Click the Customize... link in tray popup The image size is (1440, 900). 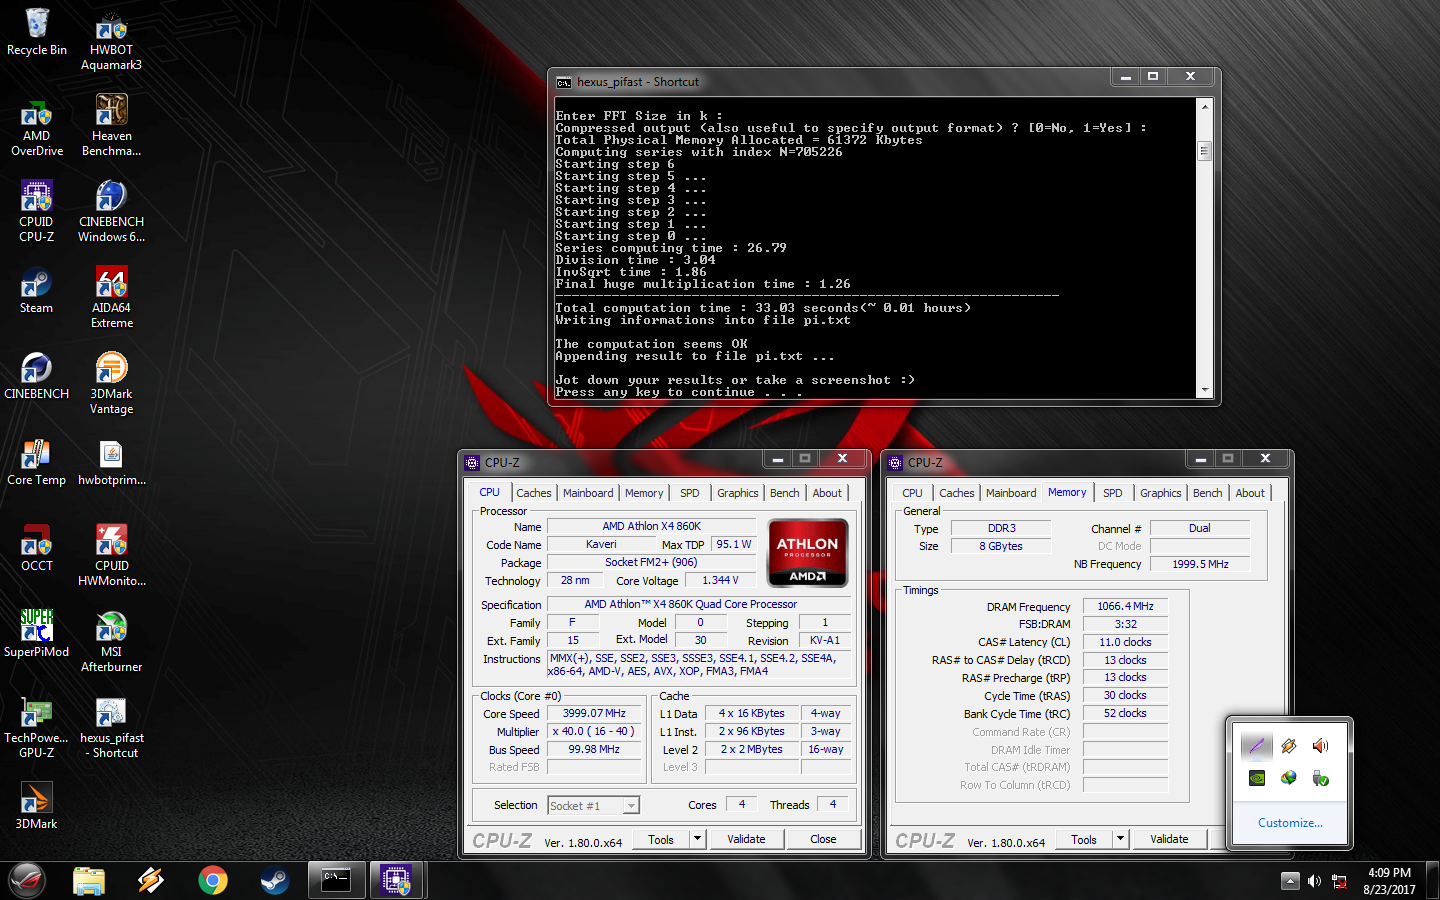[x=1290, y=823]
